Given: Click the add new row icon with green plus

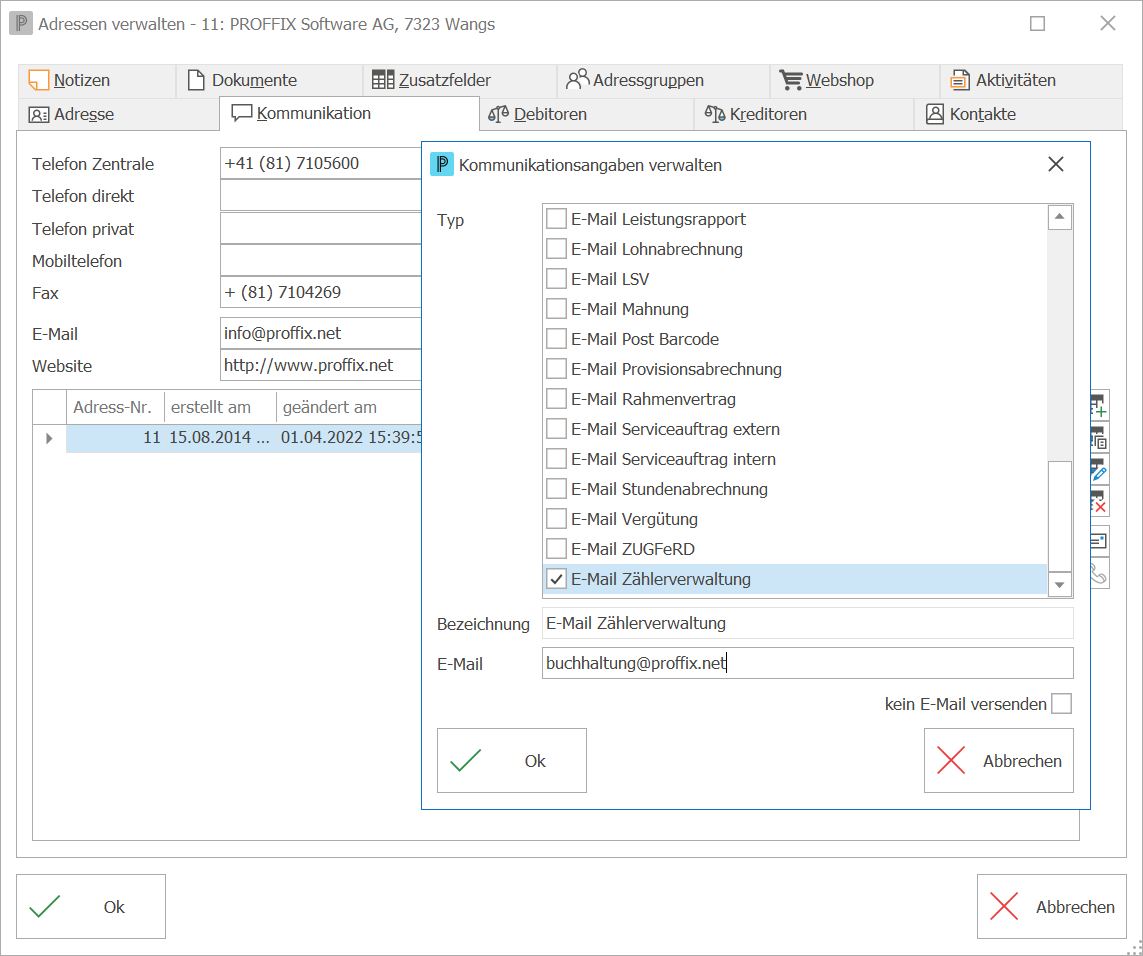Looking at the screenshot, I should (x=1099, y=405).
